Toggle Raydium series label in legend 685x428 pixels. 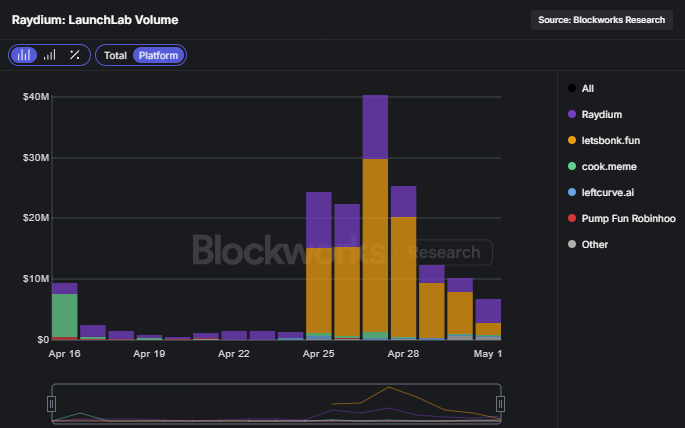coord(602,114)
